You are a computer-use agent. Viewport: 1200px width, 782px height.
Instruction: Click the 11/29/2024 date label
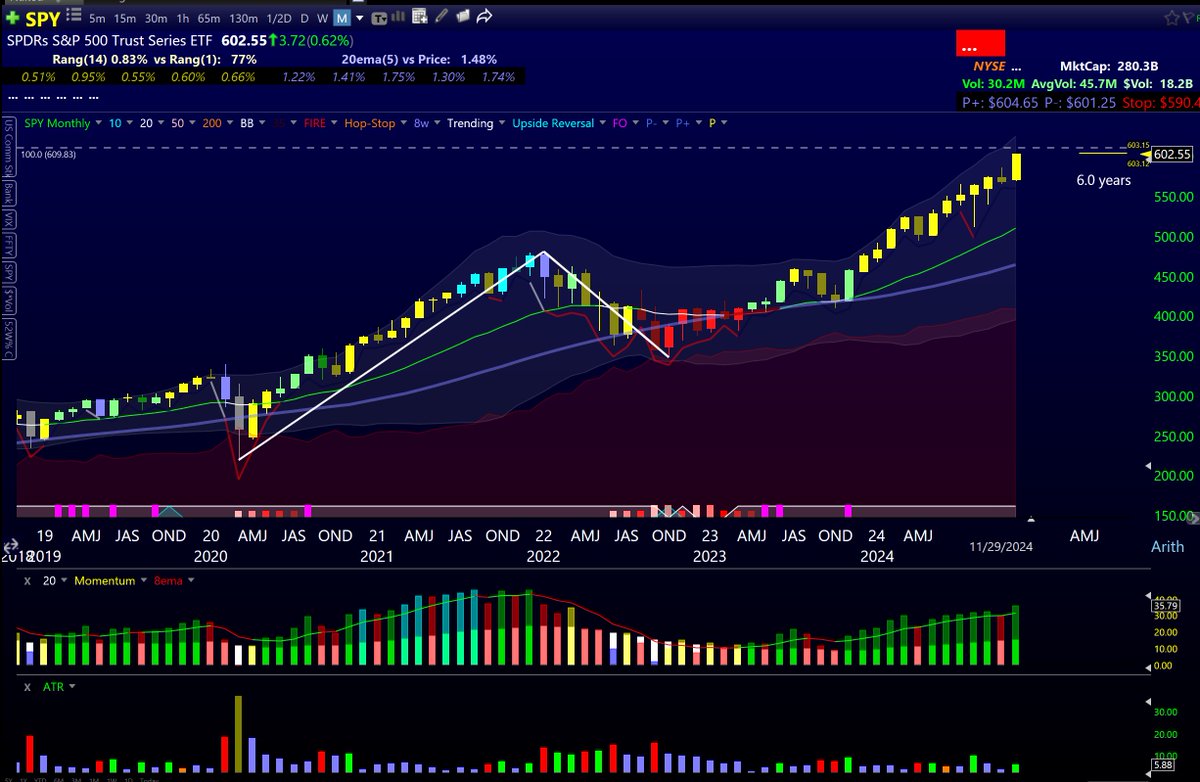coord(1001,546)
